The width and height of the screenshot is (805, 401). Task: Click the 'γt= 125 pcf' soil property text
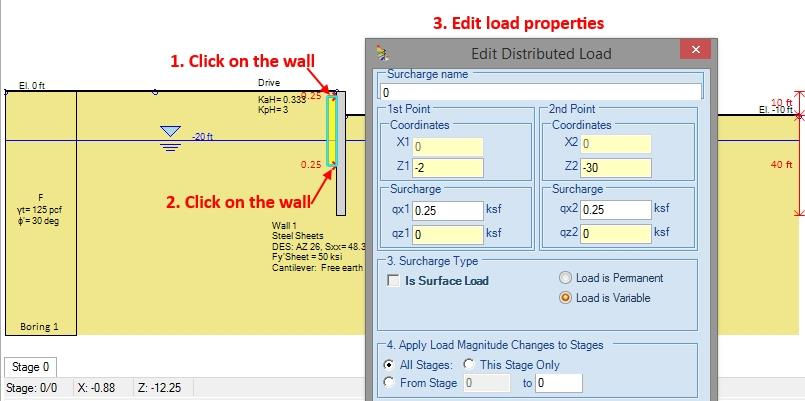40,209
